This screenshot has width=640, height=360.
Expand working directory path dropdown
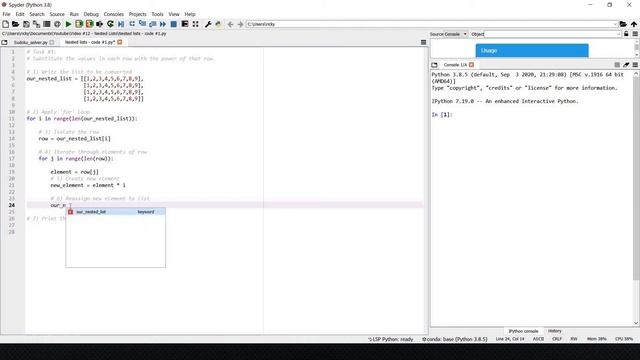point(615,24)
